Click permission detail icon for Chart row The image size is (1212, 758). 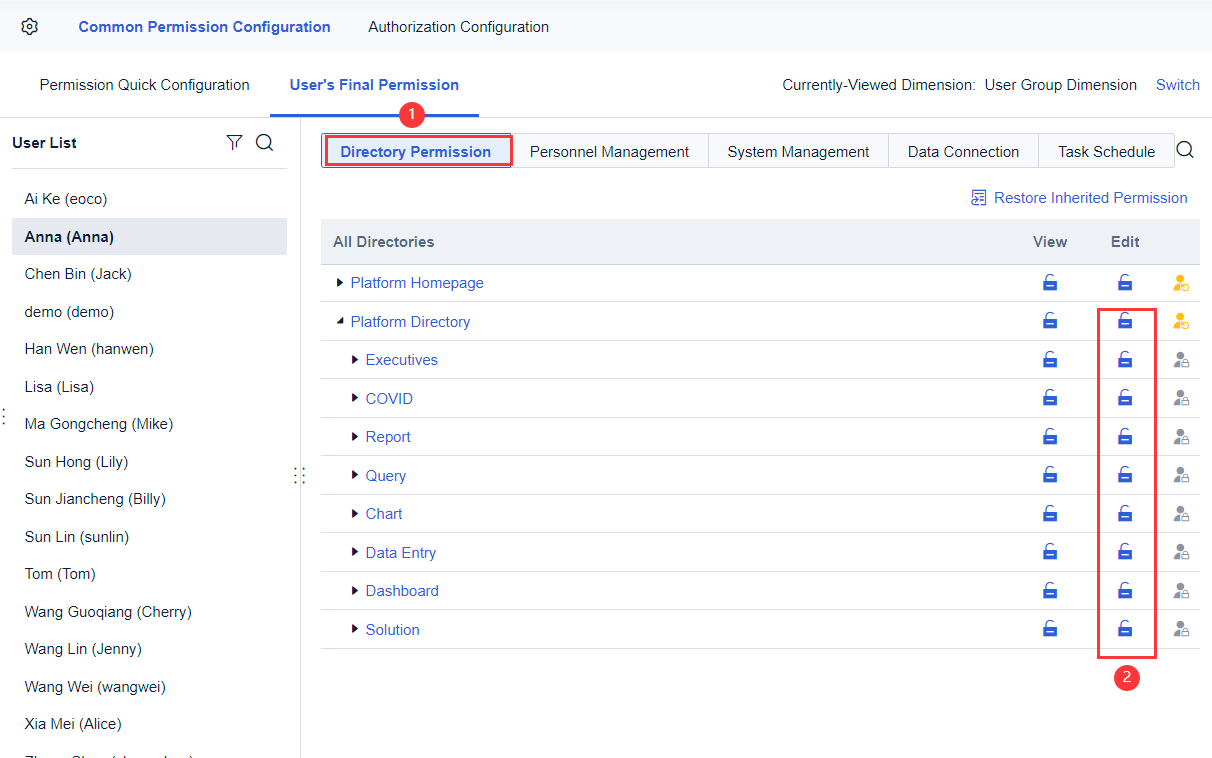point(1181,514)
